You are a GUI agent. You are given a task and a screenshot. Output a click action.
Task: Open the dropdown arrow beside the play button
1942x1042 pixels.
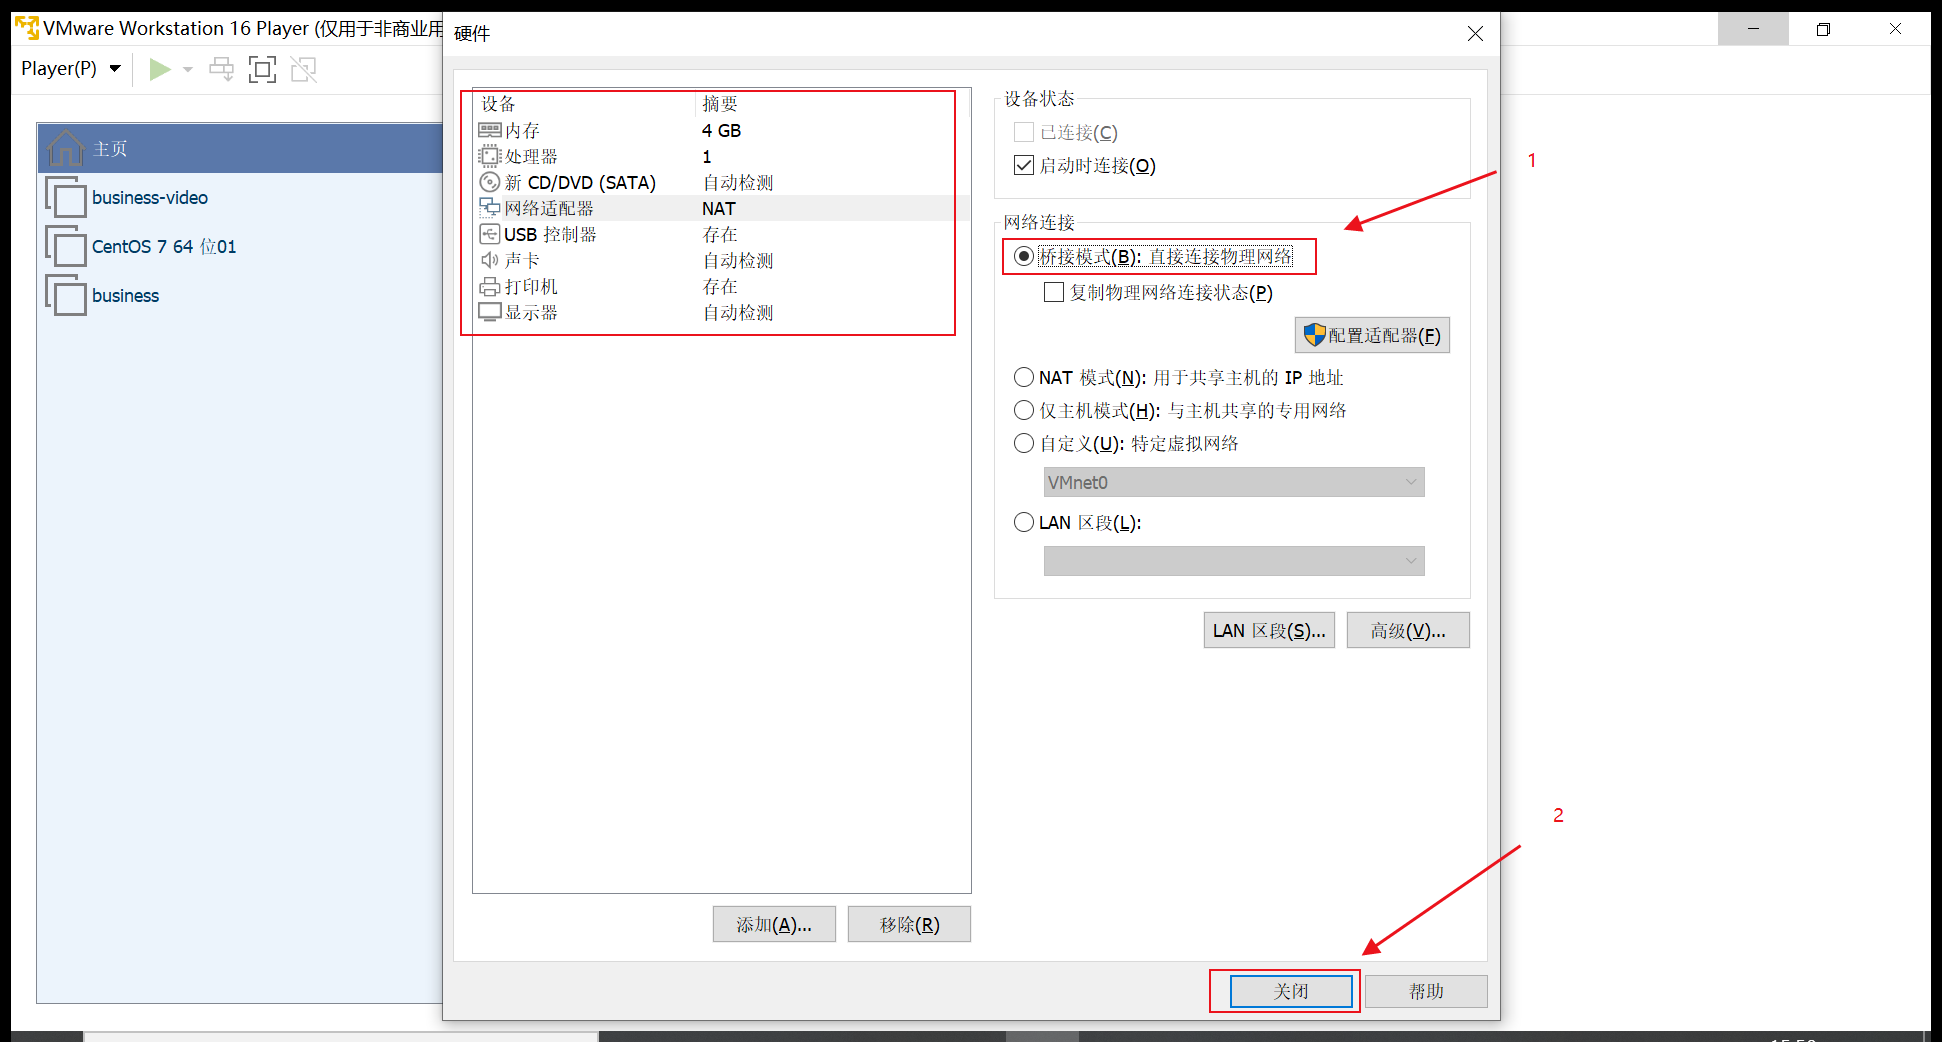pos(188,69)
